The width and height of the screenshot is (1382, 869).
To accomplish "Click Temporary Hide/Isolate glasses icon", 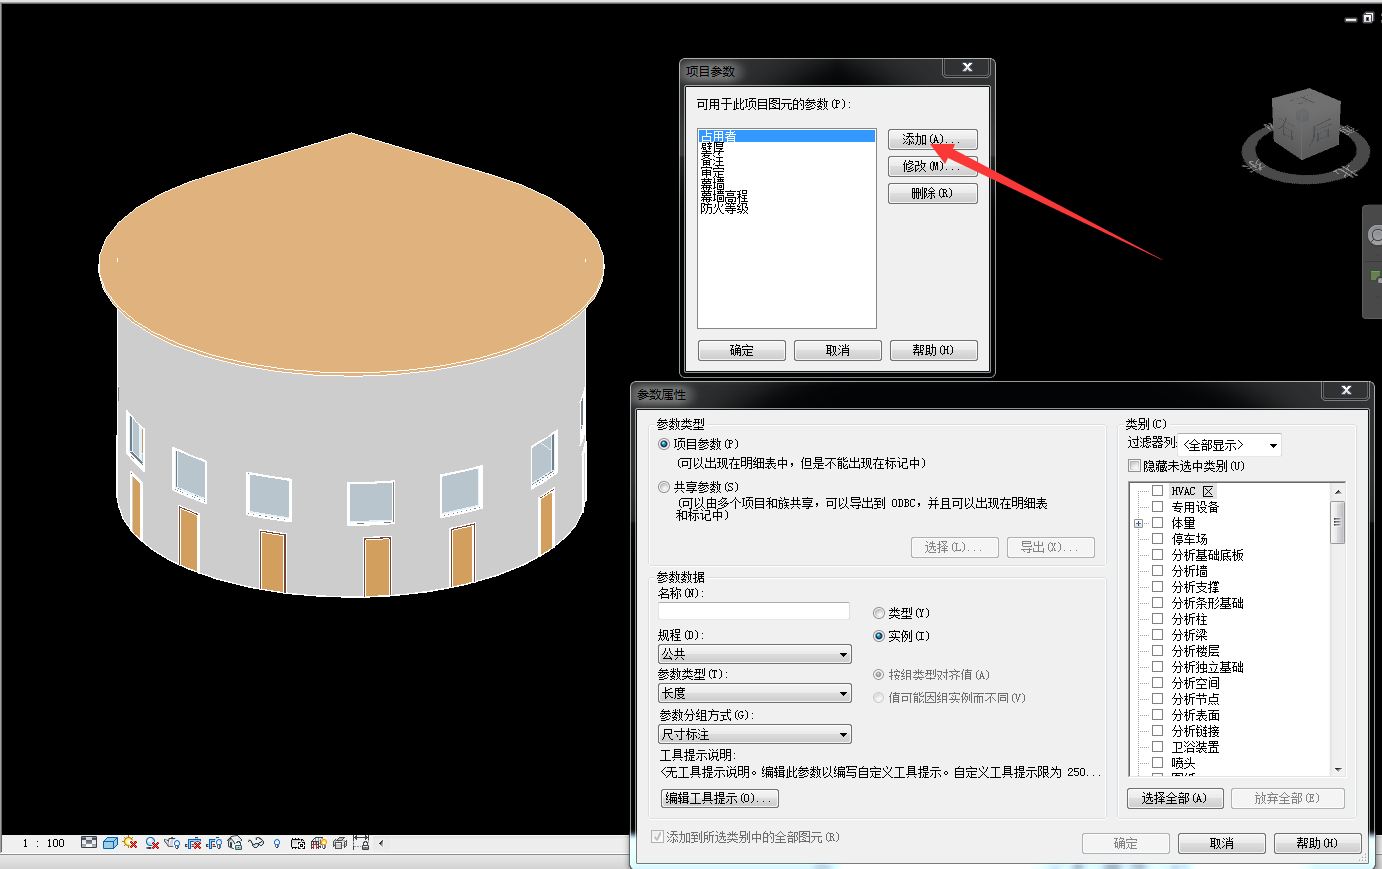I will pos(256,843).
